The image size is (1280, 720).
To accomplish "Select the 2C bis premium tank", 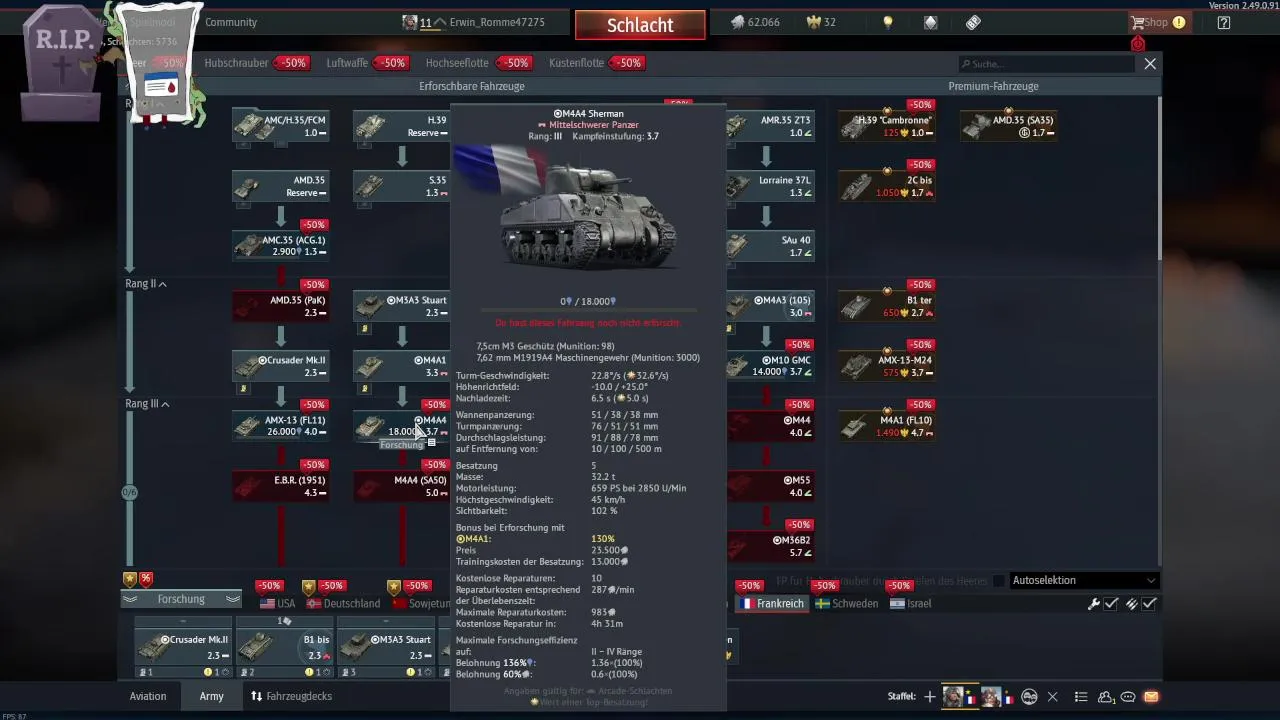I will pyautogui.click(x=886, y=186).
